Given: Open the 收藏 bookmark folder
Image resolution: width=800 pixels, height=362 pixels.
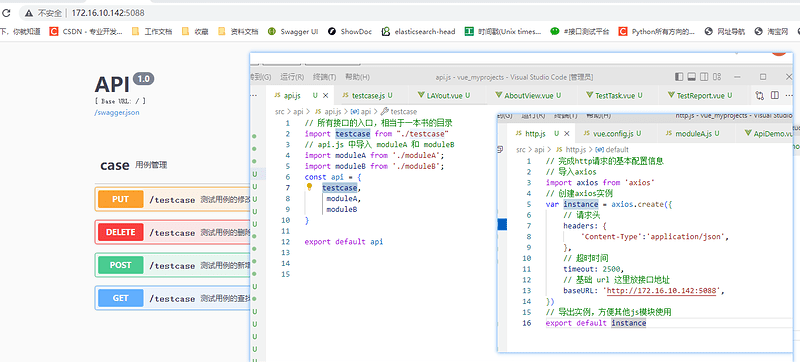Looking at the screenshot, I should (195, 32).
